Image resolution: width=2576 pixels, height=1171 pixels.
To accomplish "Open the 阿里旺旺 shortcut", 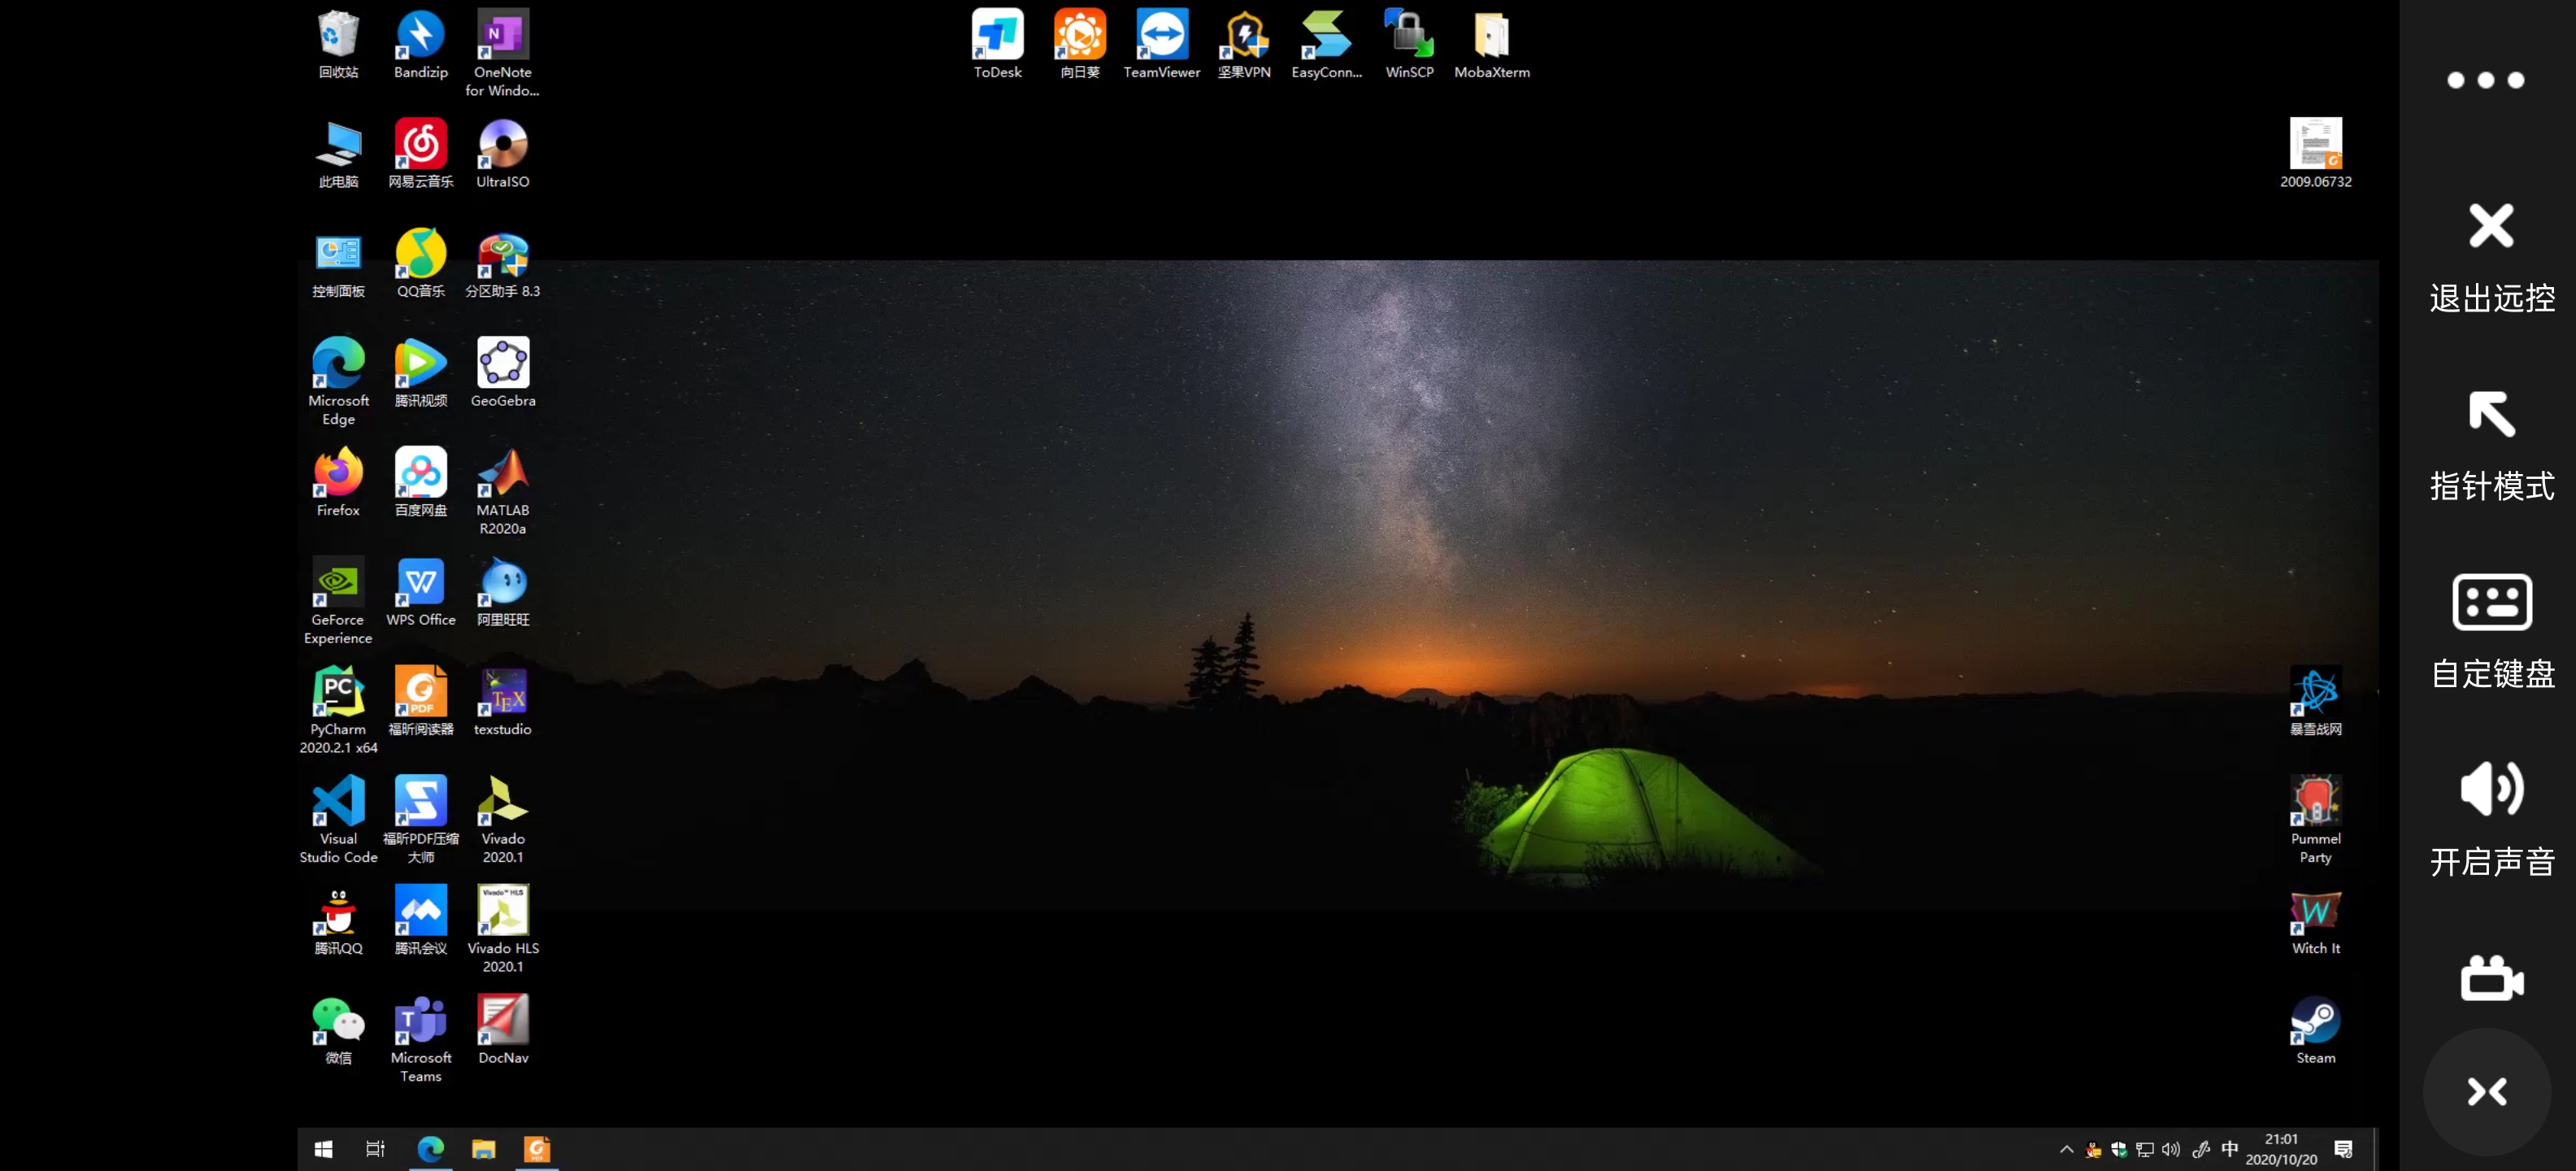I will [x=502, y=592].
